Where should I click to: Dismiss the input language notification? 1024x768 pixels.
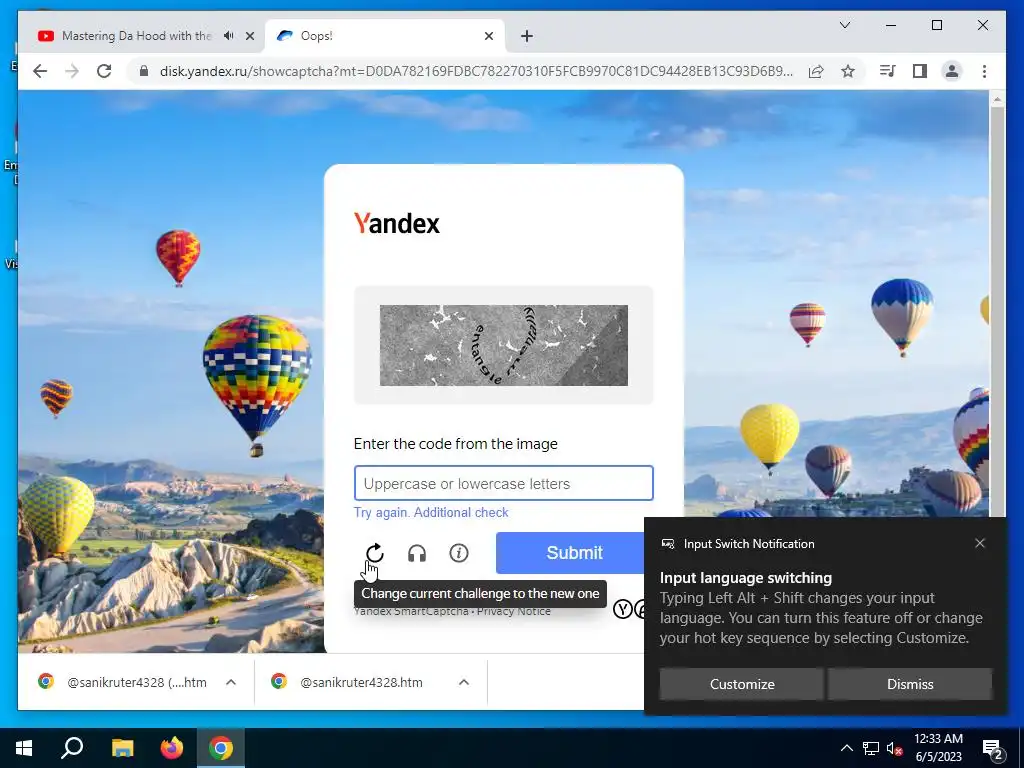(x=910, y=684)
